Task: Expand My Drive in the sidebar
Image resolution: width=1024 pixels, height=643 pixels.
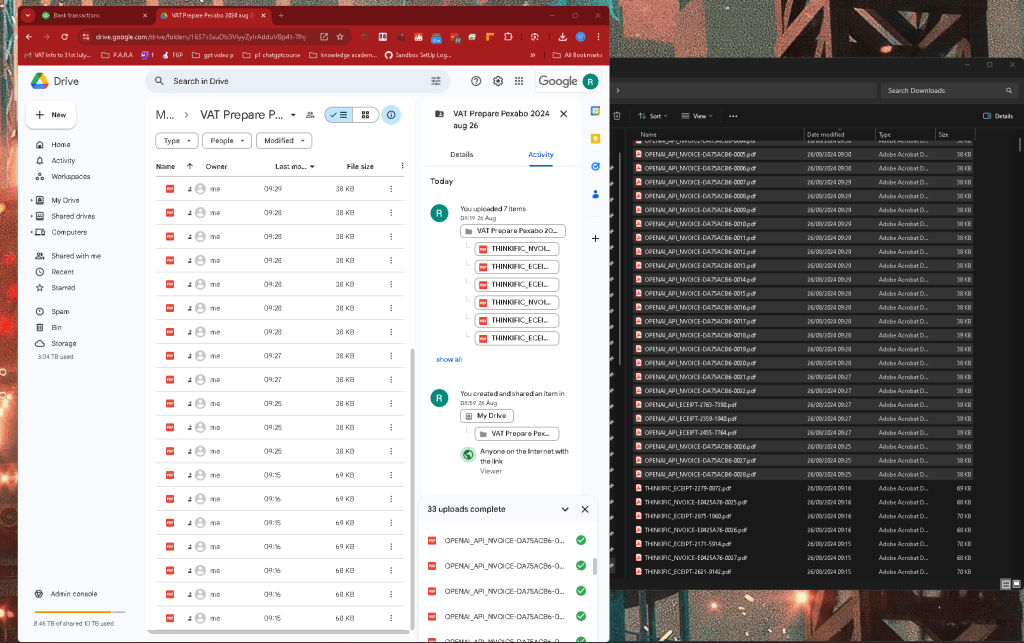Action: (31, 200)
